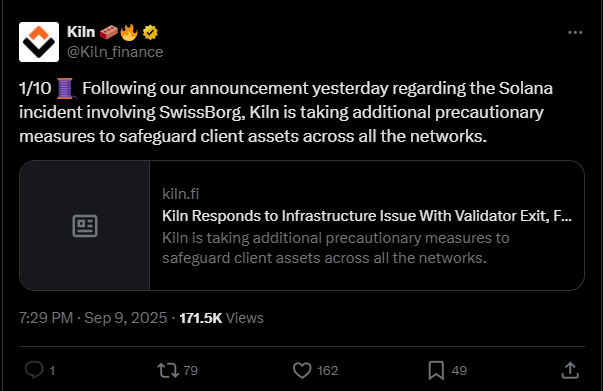Open the three-dot more options menu

click(x=575, y=33)
